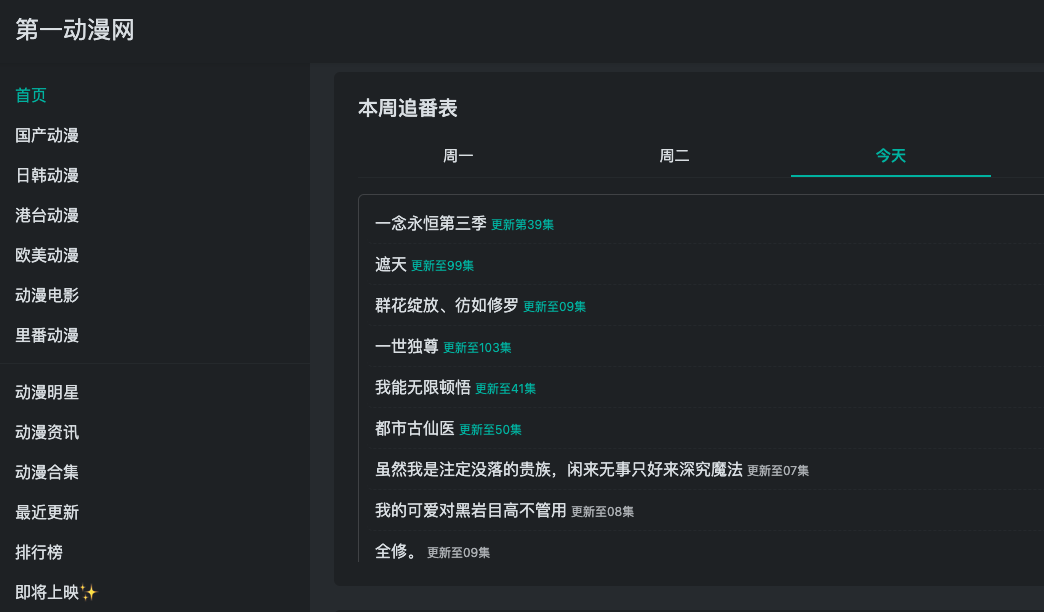Open 遮天 from today's list
The height and width of the screenshot is (612, 1044).
point(391,265)
